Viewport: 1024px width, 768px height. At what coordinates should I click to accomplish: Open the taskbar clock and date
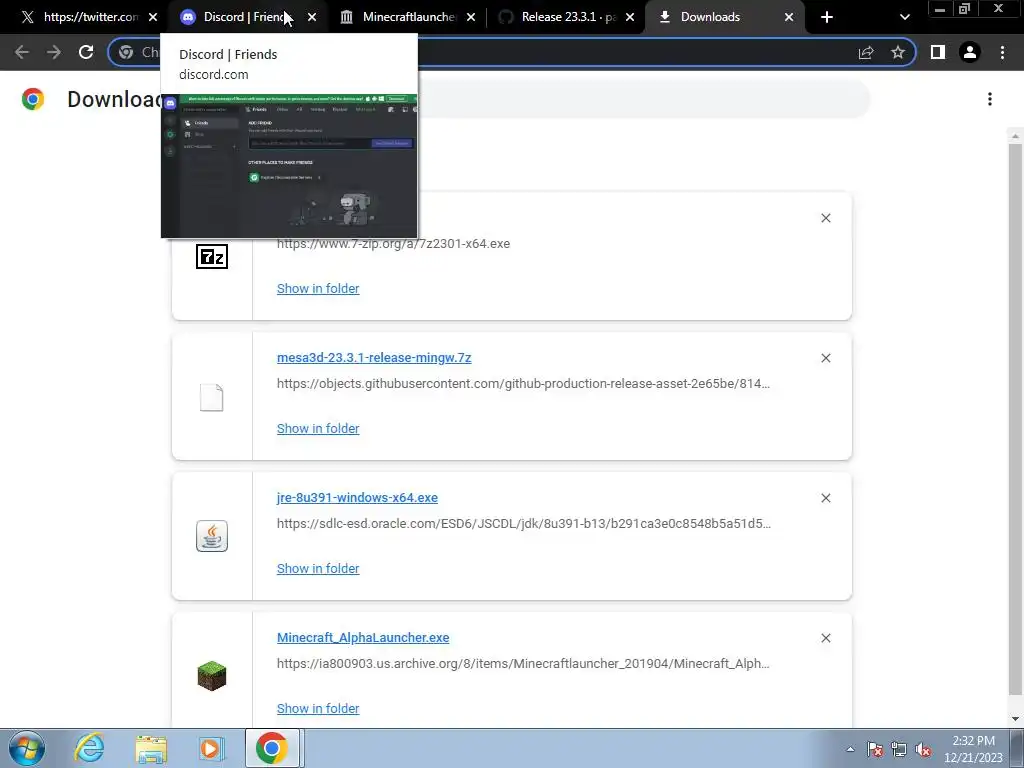[x=973, y=749]
